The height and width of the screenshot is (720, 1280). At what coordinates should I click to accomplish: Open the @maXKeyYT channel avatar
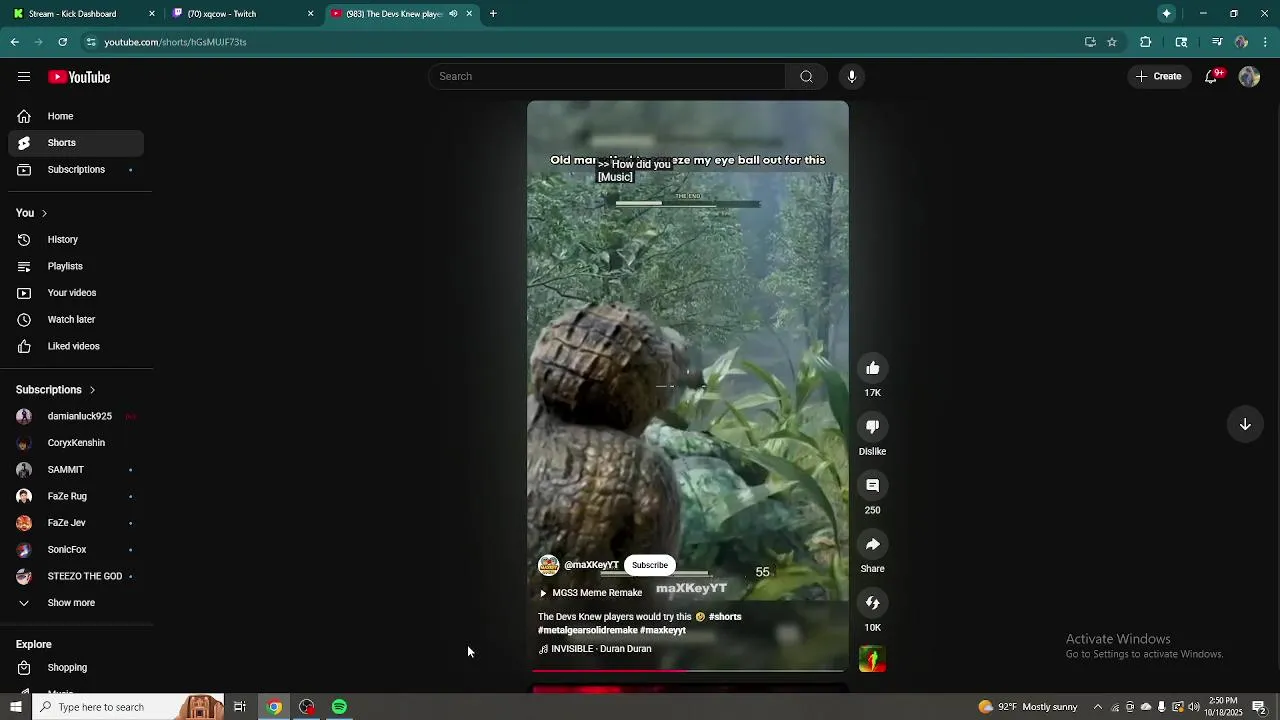(548, 565)
